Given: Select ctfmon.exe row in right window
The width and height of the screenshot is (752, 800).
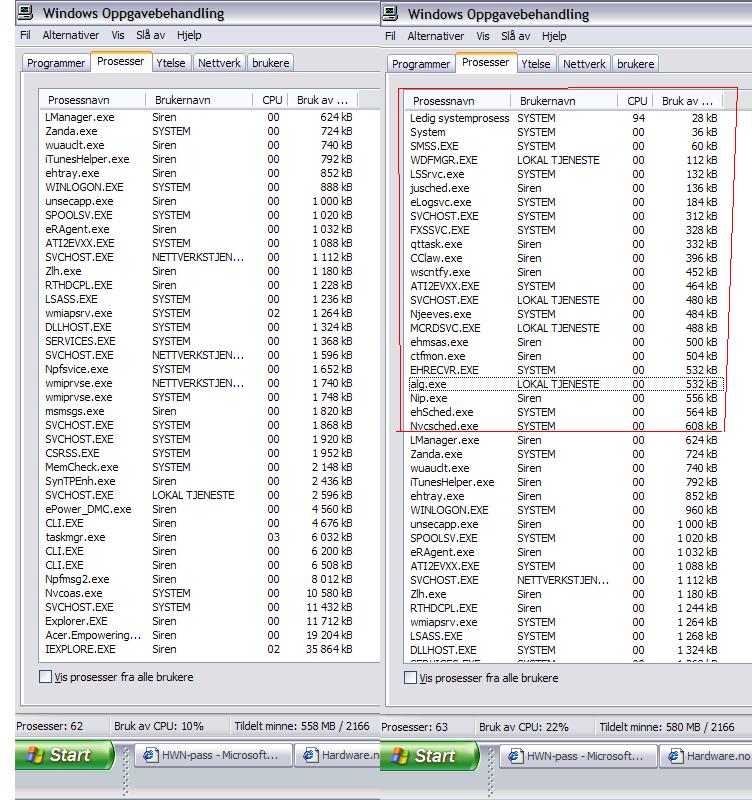Looking at the screenshot, I should pyautogui.click(x=564, y=356).
